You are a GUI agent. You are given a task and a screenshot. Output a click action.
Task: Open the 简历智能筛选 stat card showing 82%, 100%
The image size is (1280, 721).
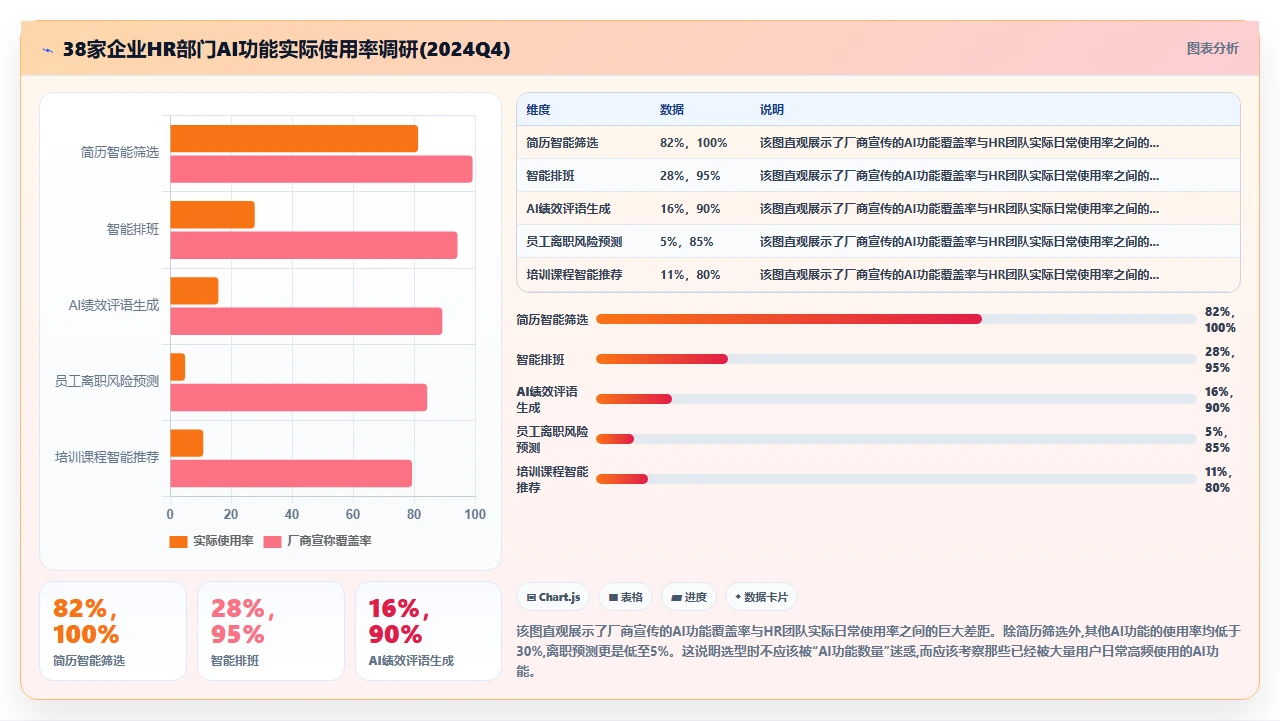(x=113, y=631)
